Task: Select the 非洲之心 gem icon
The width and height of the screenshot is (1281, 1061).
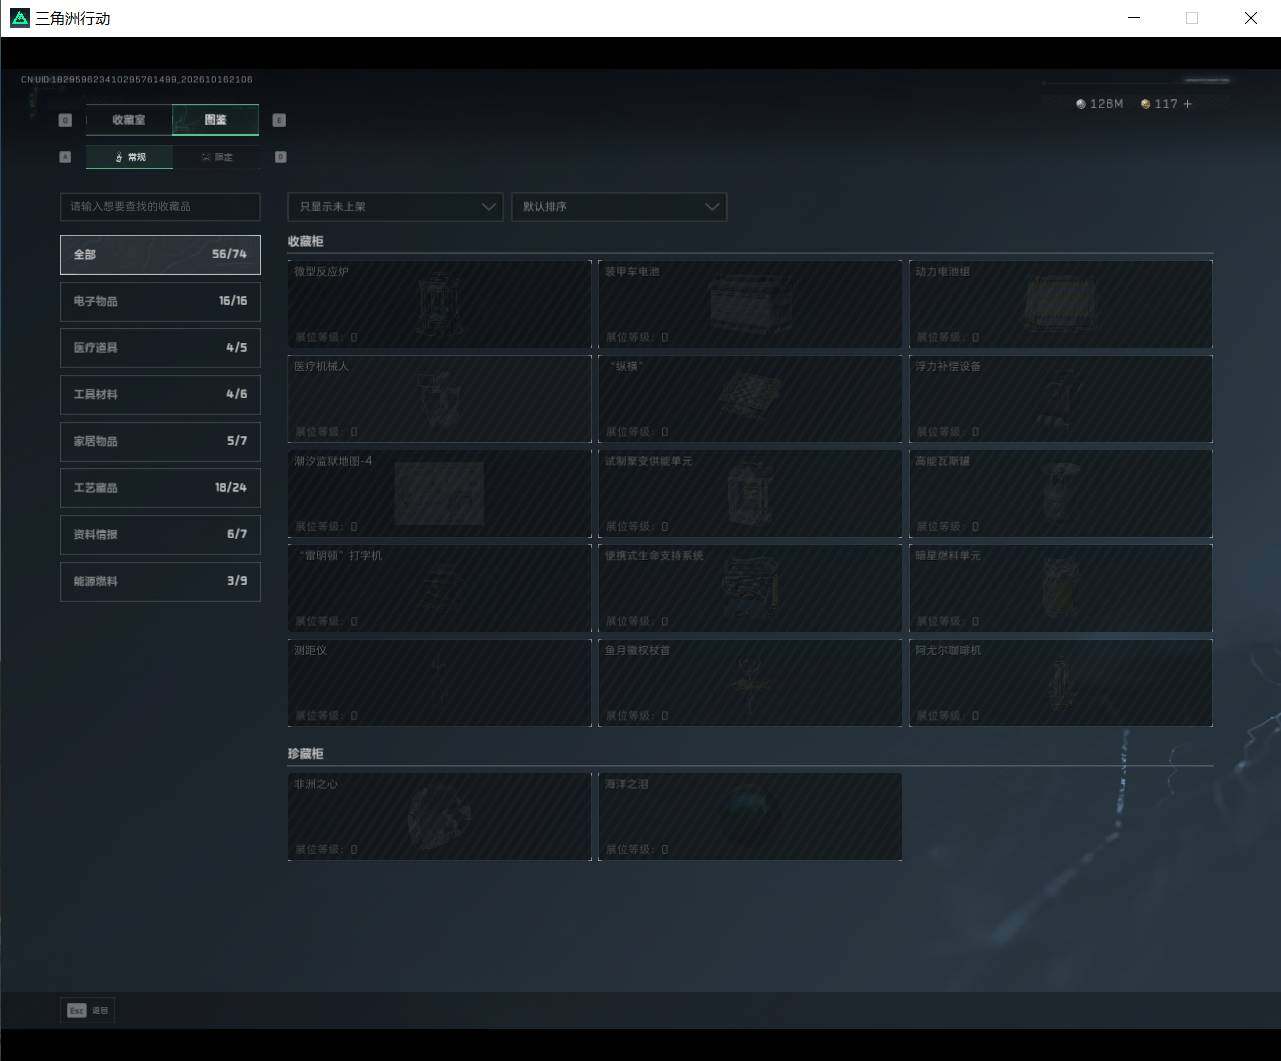Action: click(x=439, y=815)
